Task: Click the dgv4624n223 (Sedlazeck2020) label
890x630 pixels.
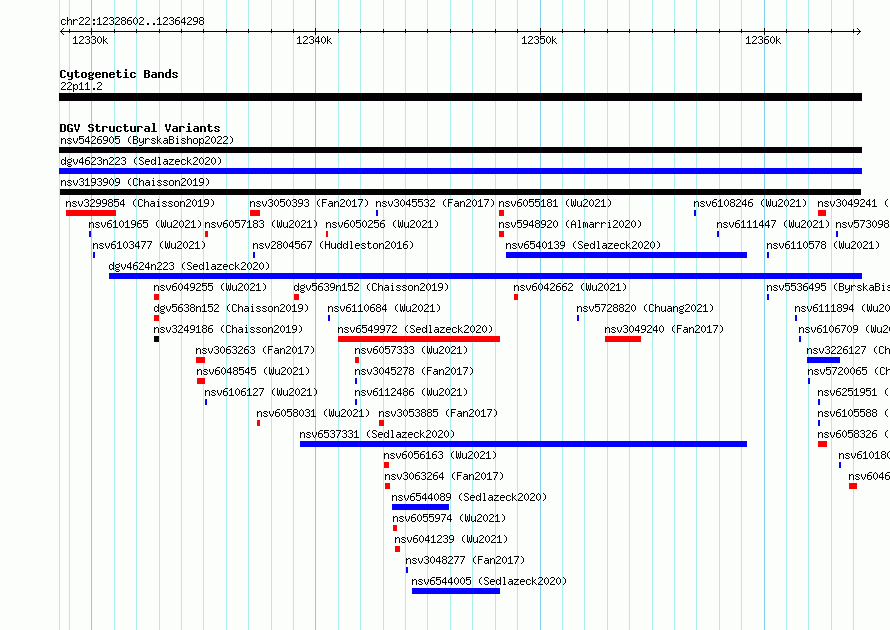Action: pyautogui.click(x=189, y=266)
